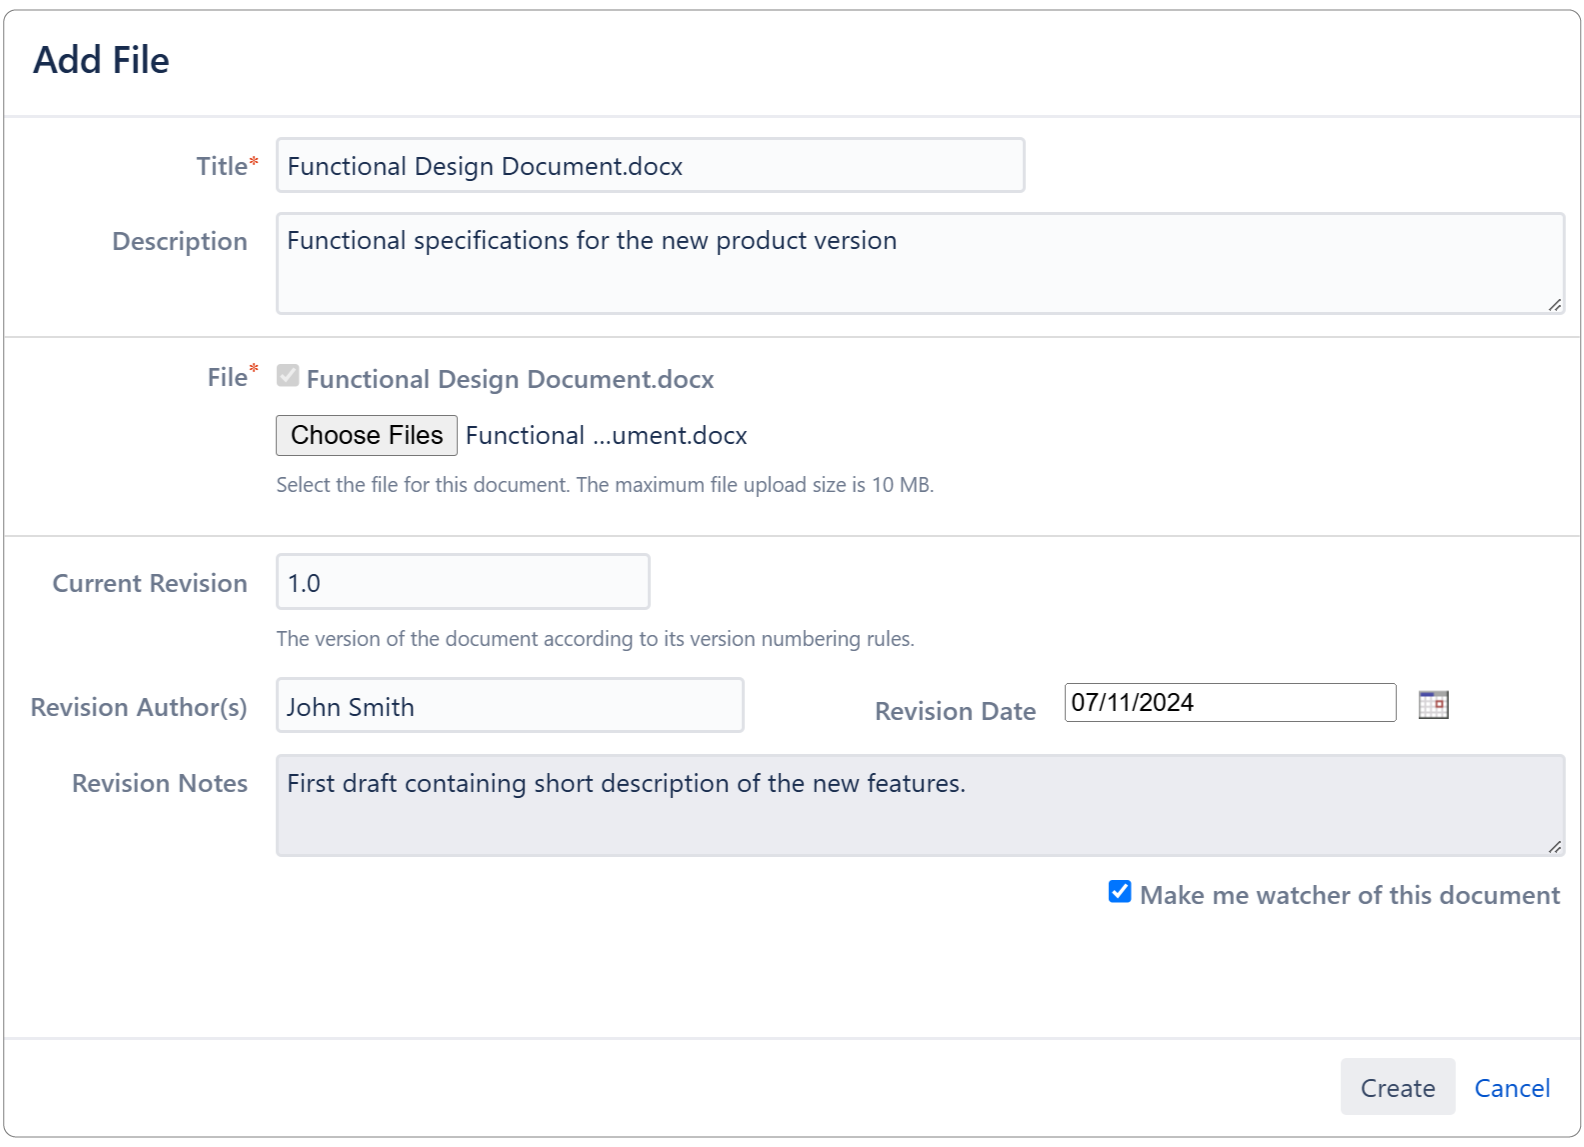Click the Revision Notes label
Image resolution: width=1584 pixels, height=1147 pixels.
[x=159, y=783]
